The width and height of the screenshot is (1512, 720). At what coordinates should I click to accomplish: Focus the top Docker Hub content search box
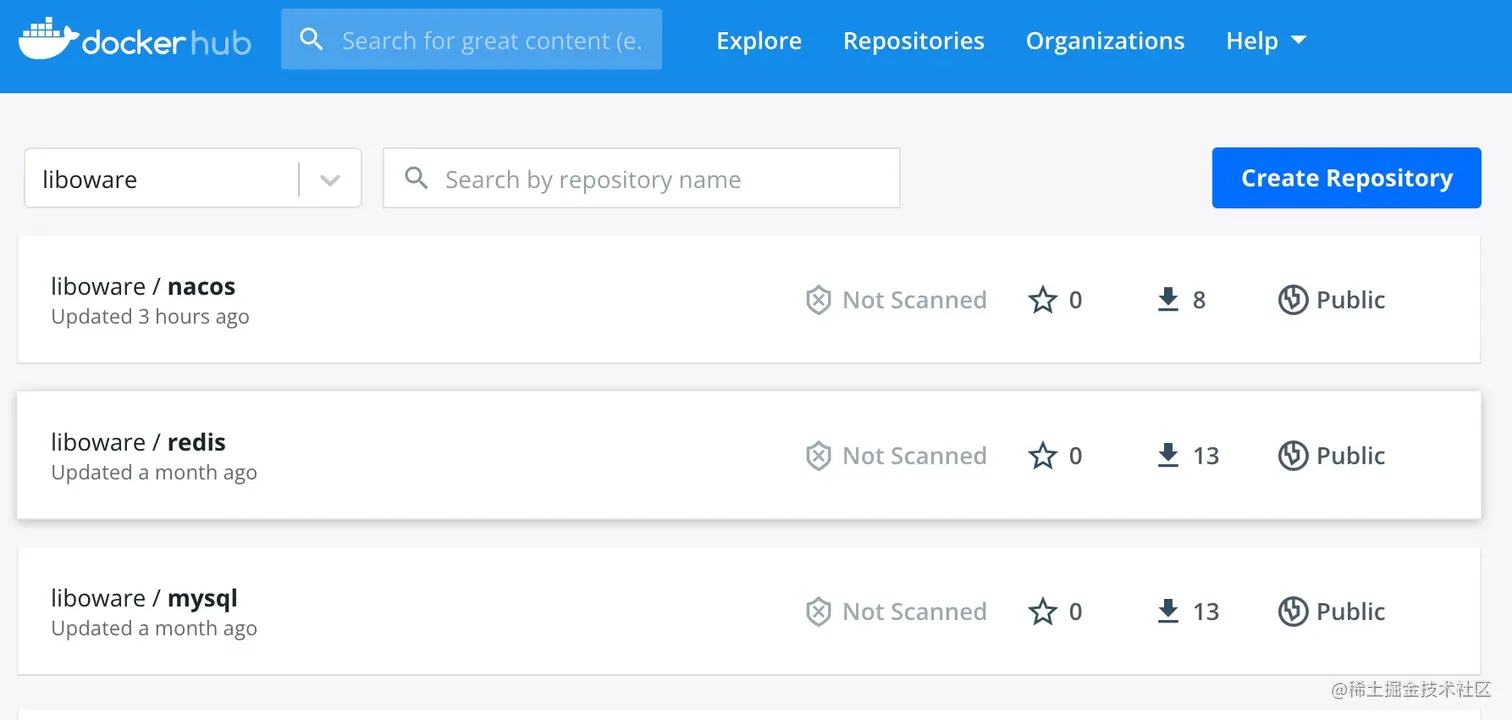(x=492, y=41)
